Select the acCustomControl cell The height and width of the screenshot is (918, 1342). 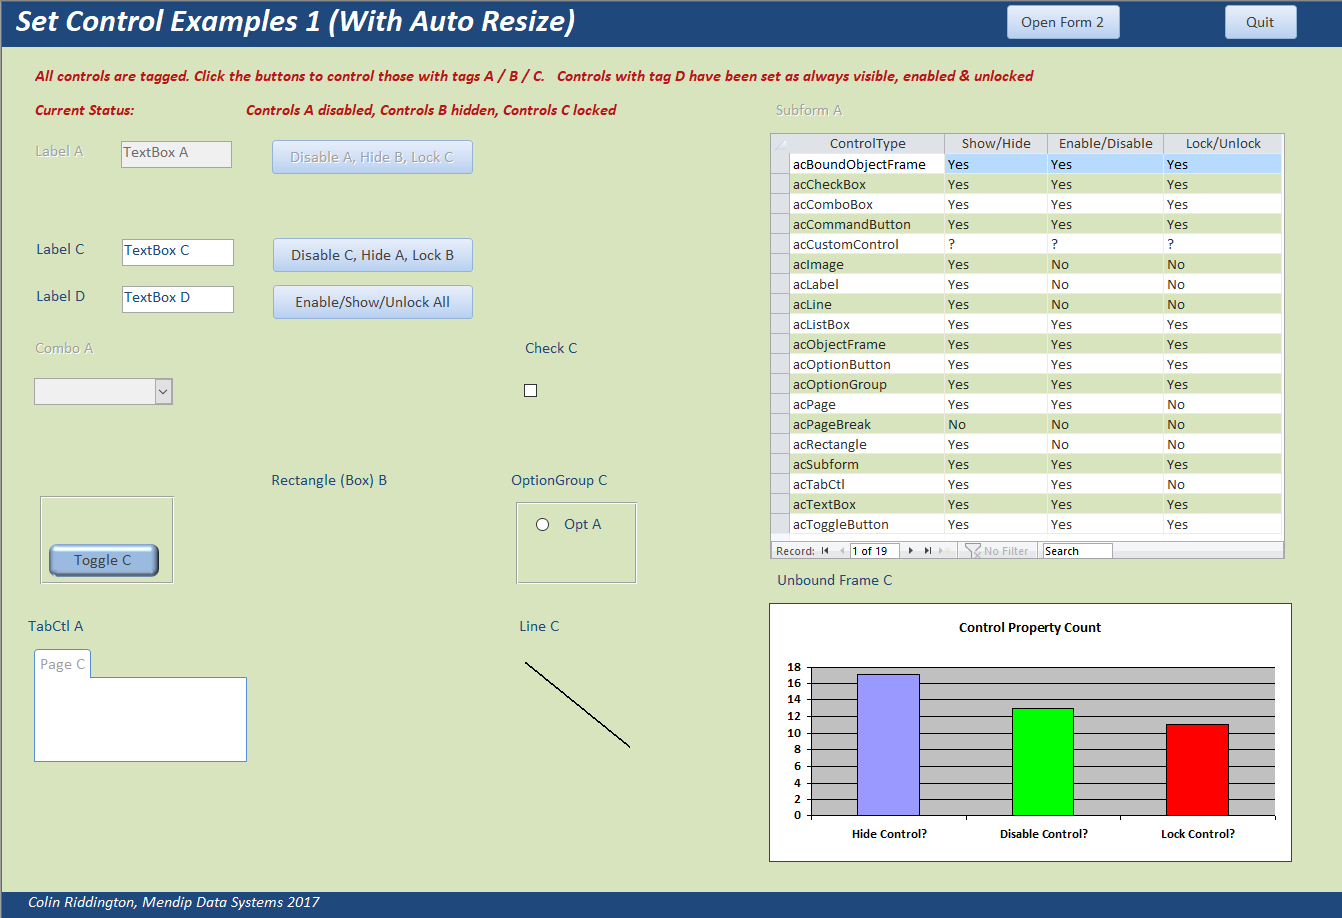pos(867,244)
